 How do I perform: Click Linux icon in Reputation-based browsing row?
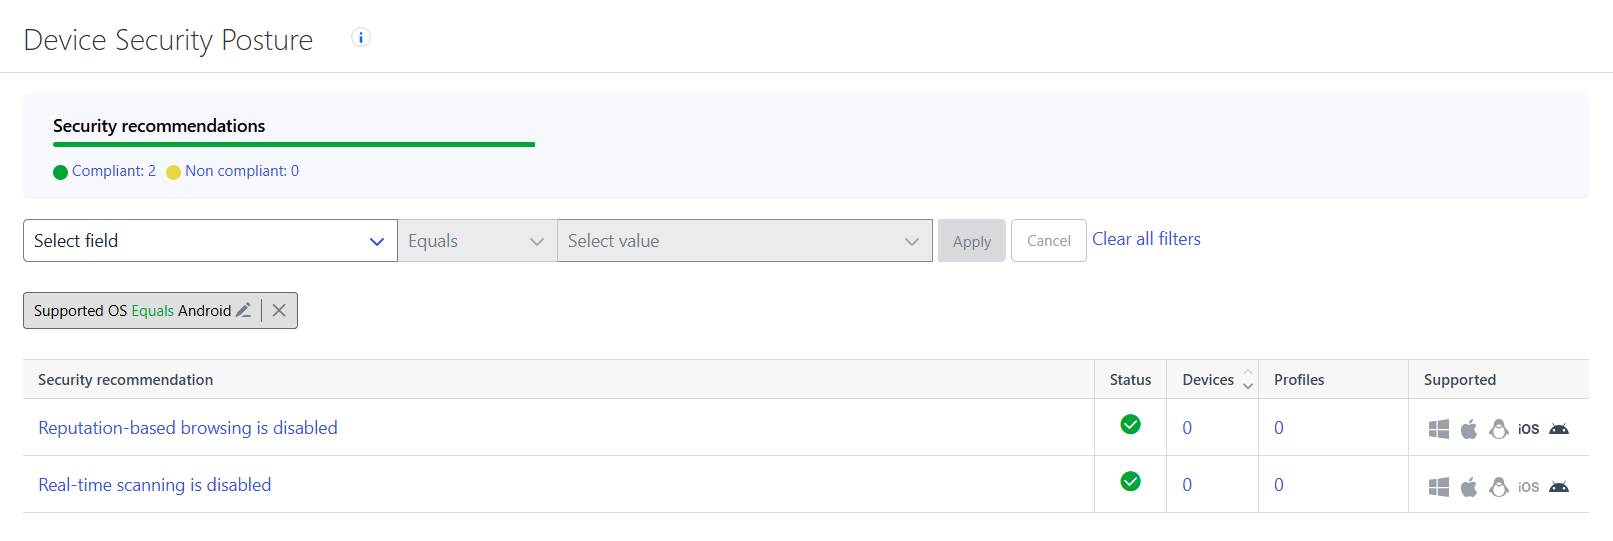pos(1499,429)
